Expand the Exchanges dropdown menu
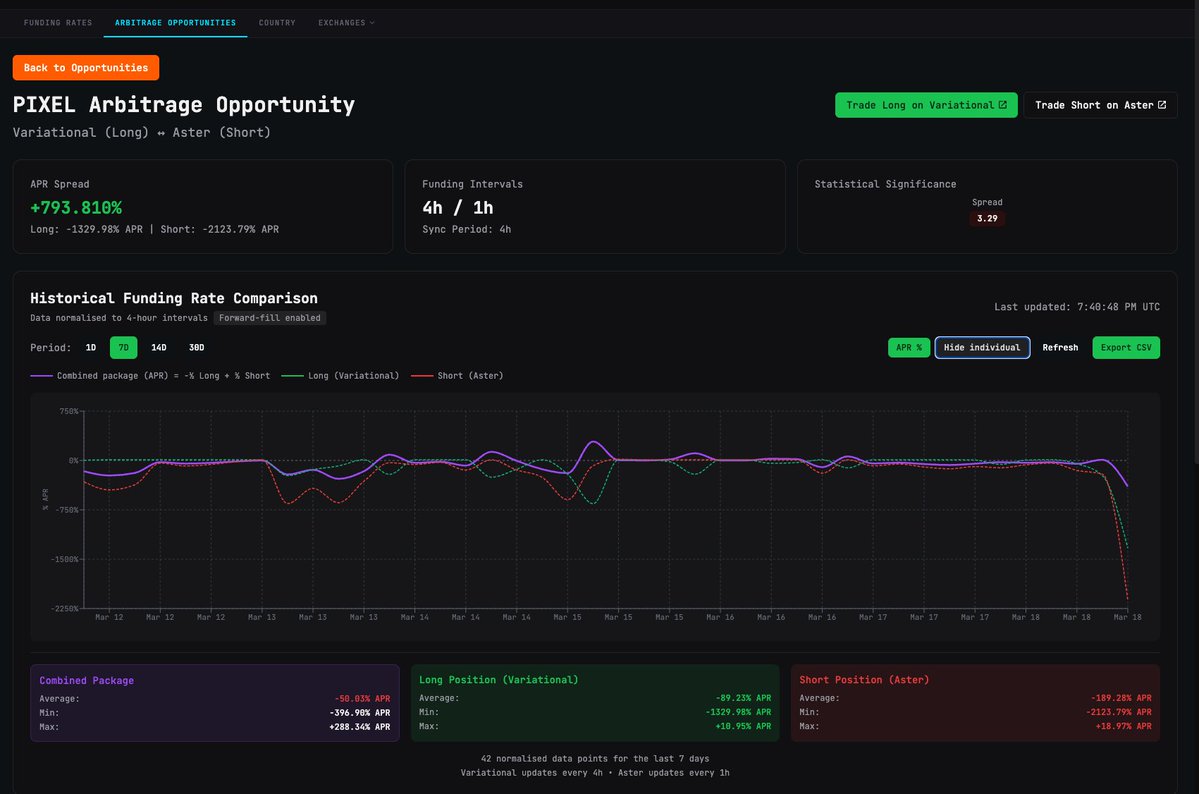The width and height of the screenshot is (1199, 794). [x=346, y=23]
